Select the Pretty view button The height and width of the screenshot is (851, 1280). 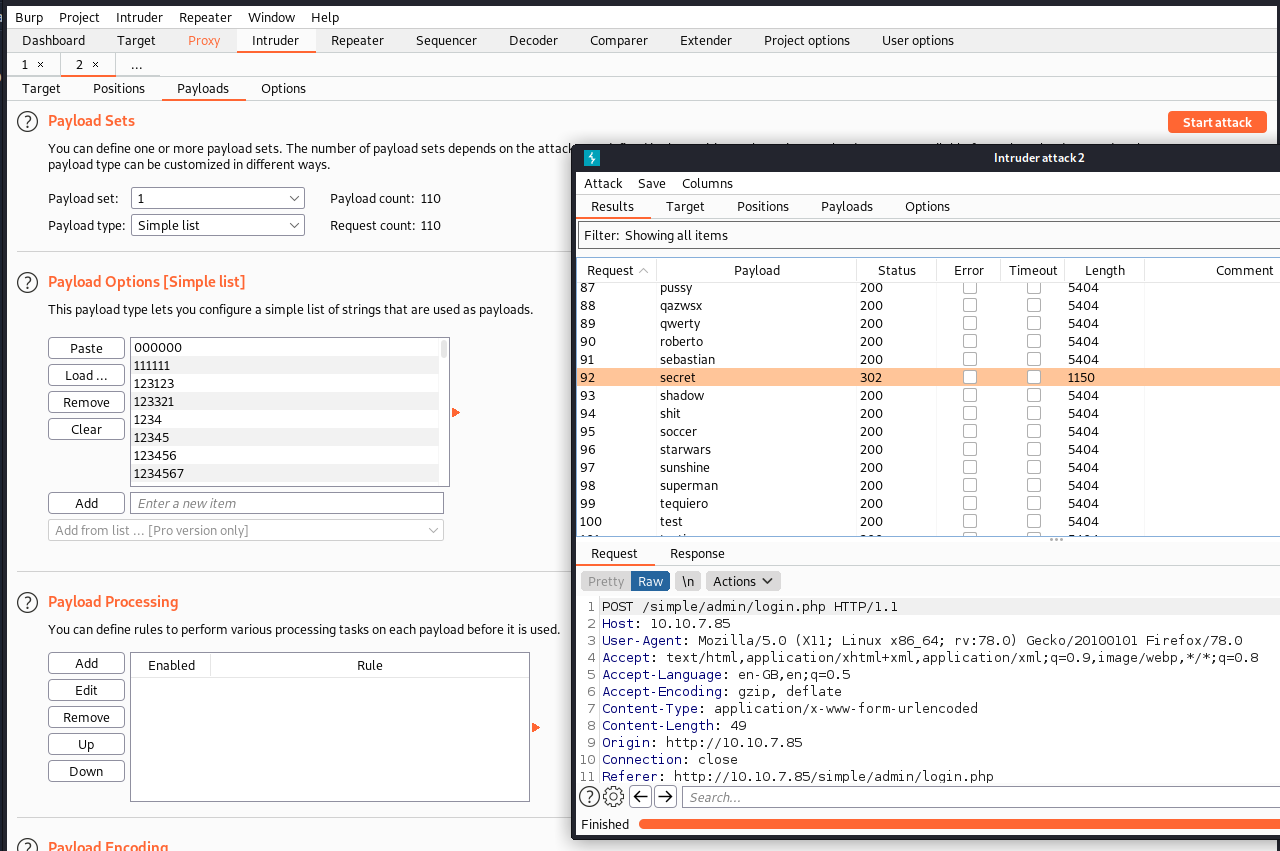point(606,581)
